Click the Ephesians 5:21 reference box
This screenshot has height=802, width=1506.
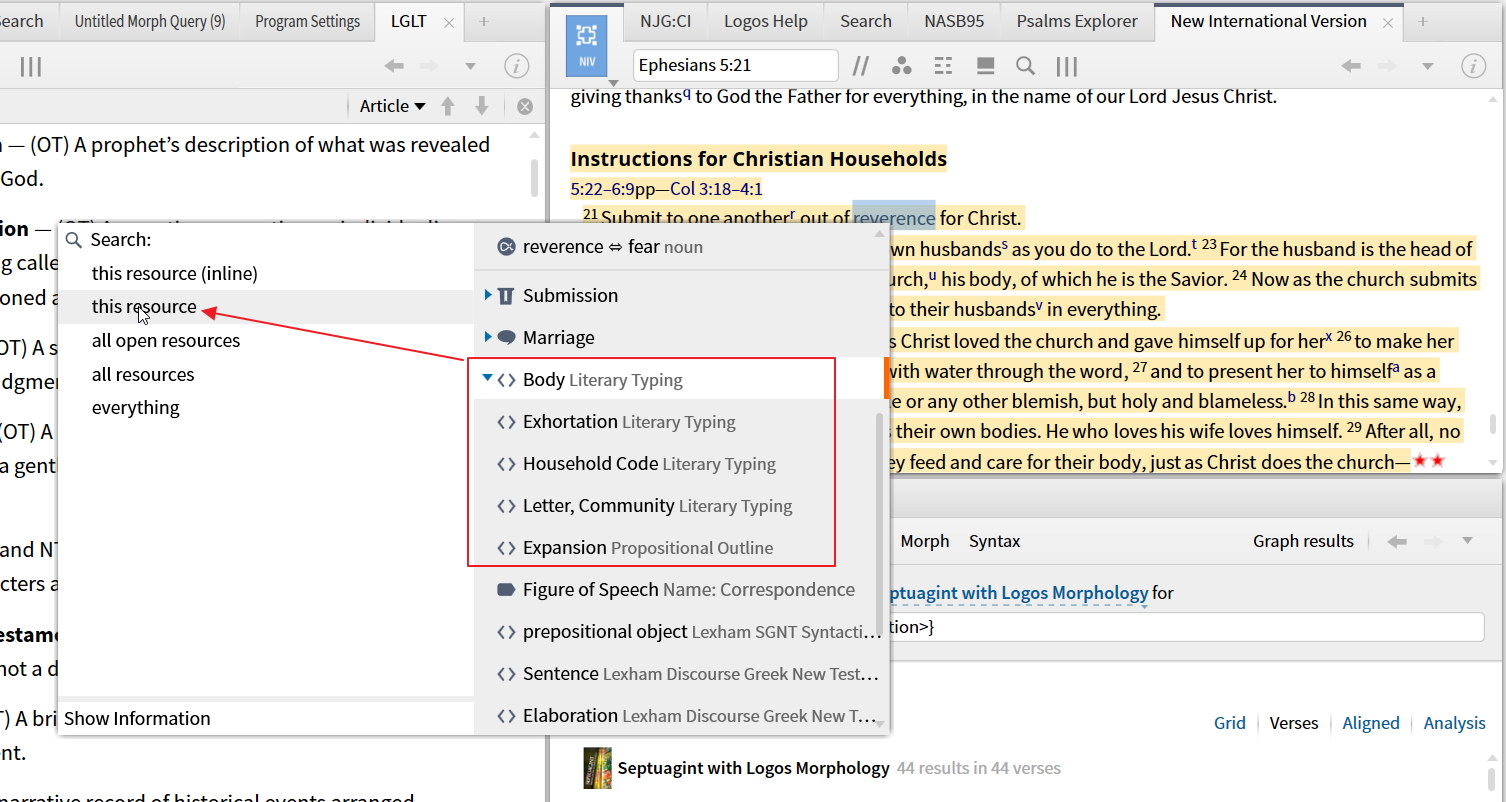735,66
